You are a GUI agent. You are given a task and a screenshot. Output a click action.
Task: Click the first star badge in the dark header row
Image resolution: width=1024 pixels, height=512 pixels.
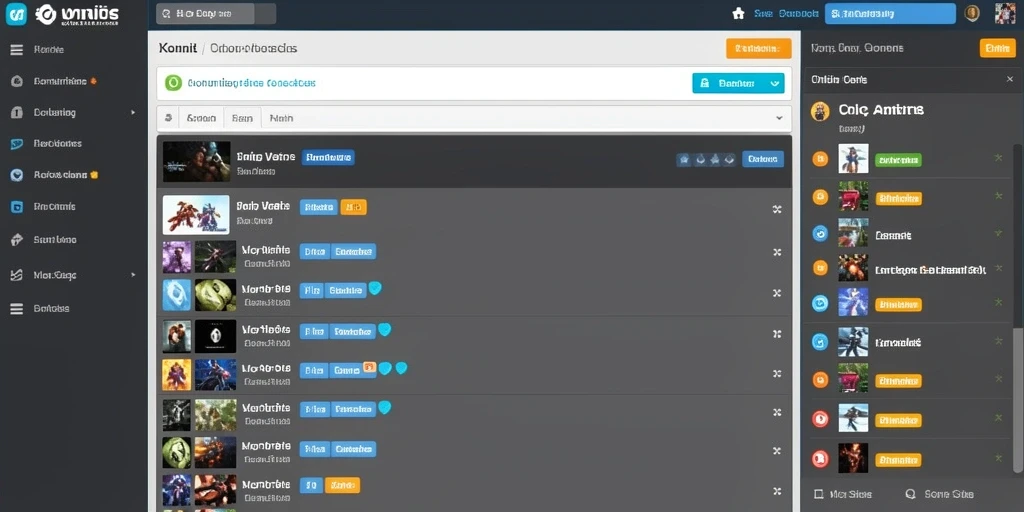tap(684, 159)
